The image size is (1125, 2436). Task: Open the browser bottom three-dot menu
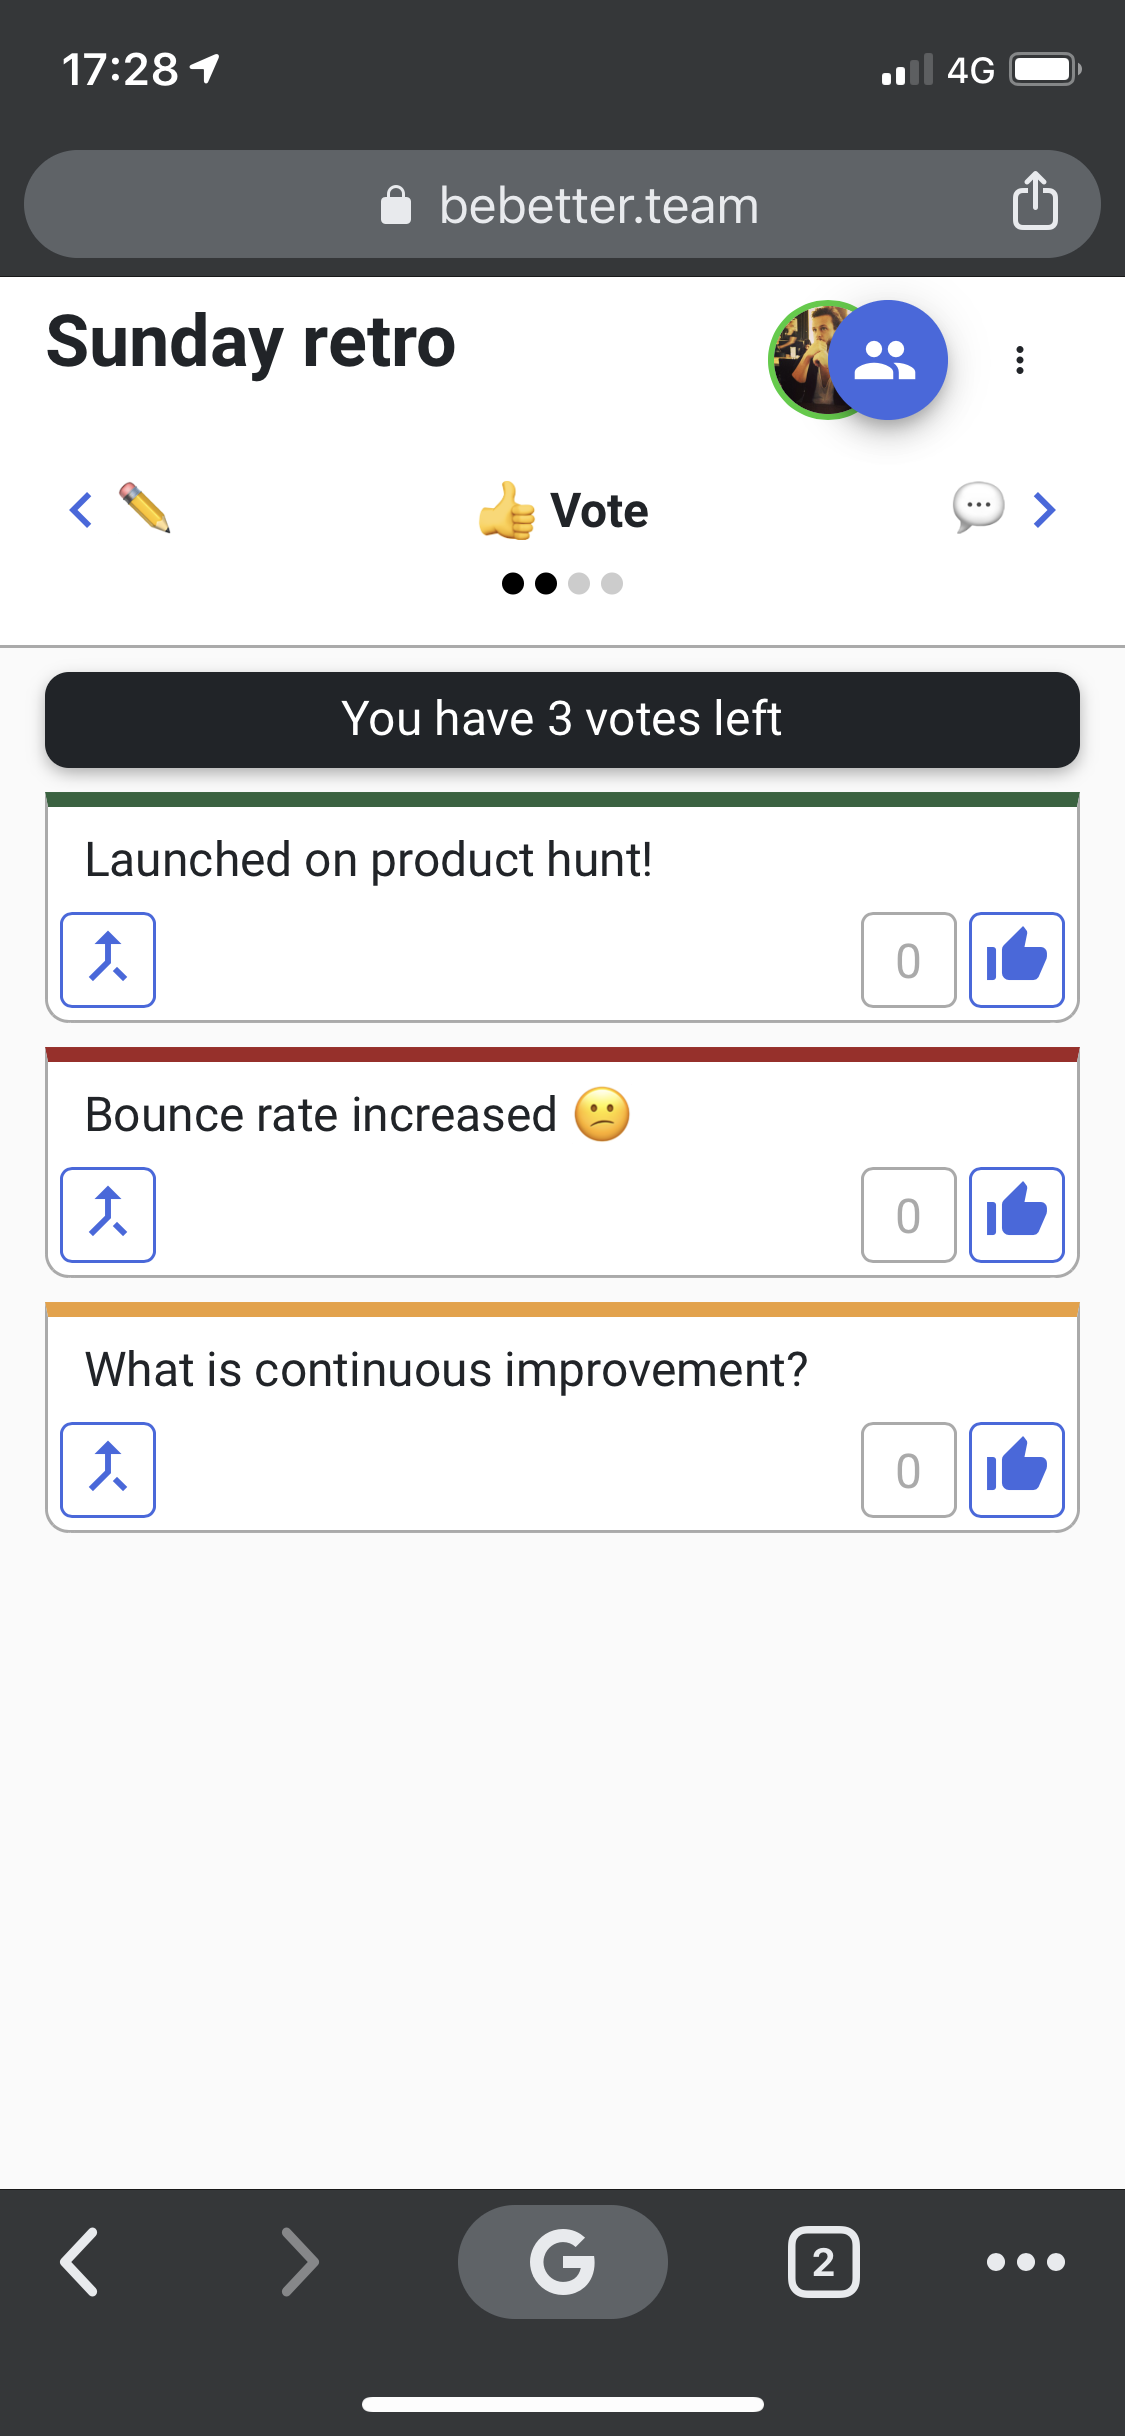pos(1025,2262)
